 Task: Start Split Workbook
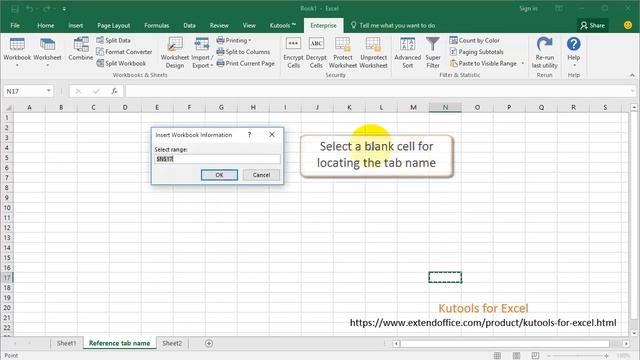coord(121,63)
